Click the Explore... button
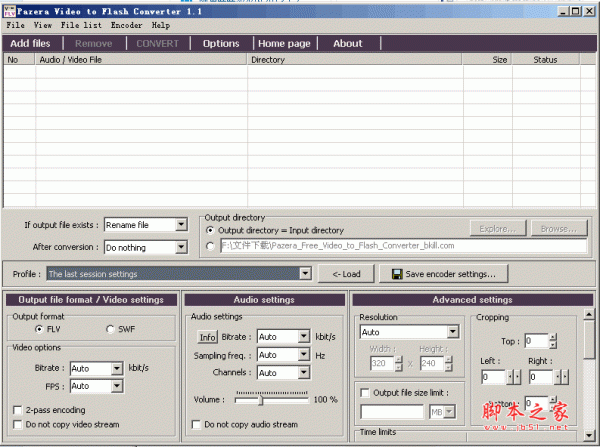The width and height of the screenshot is (600, 447). tap(498, 228)
